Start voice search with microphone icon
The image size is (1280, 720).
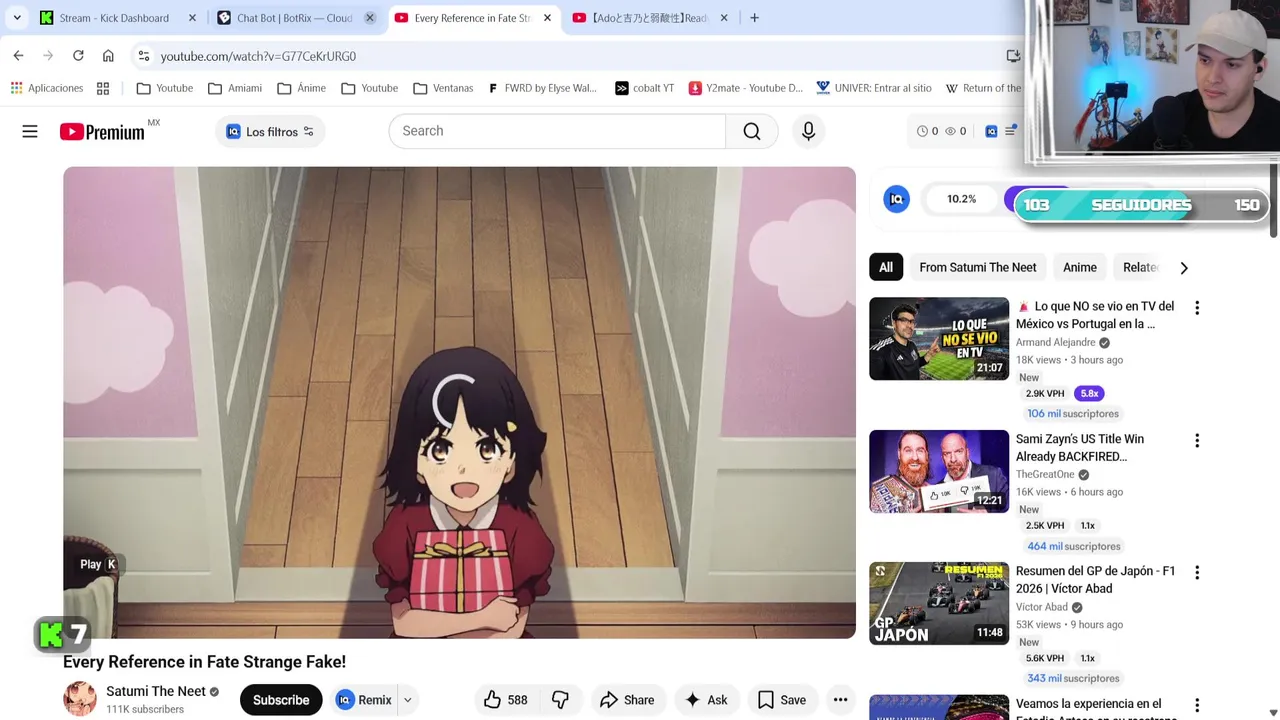(808, 131)
